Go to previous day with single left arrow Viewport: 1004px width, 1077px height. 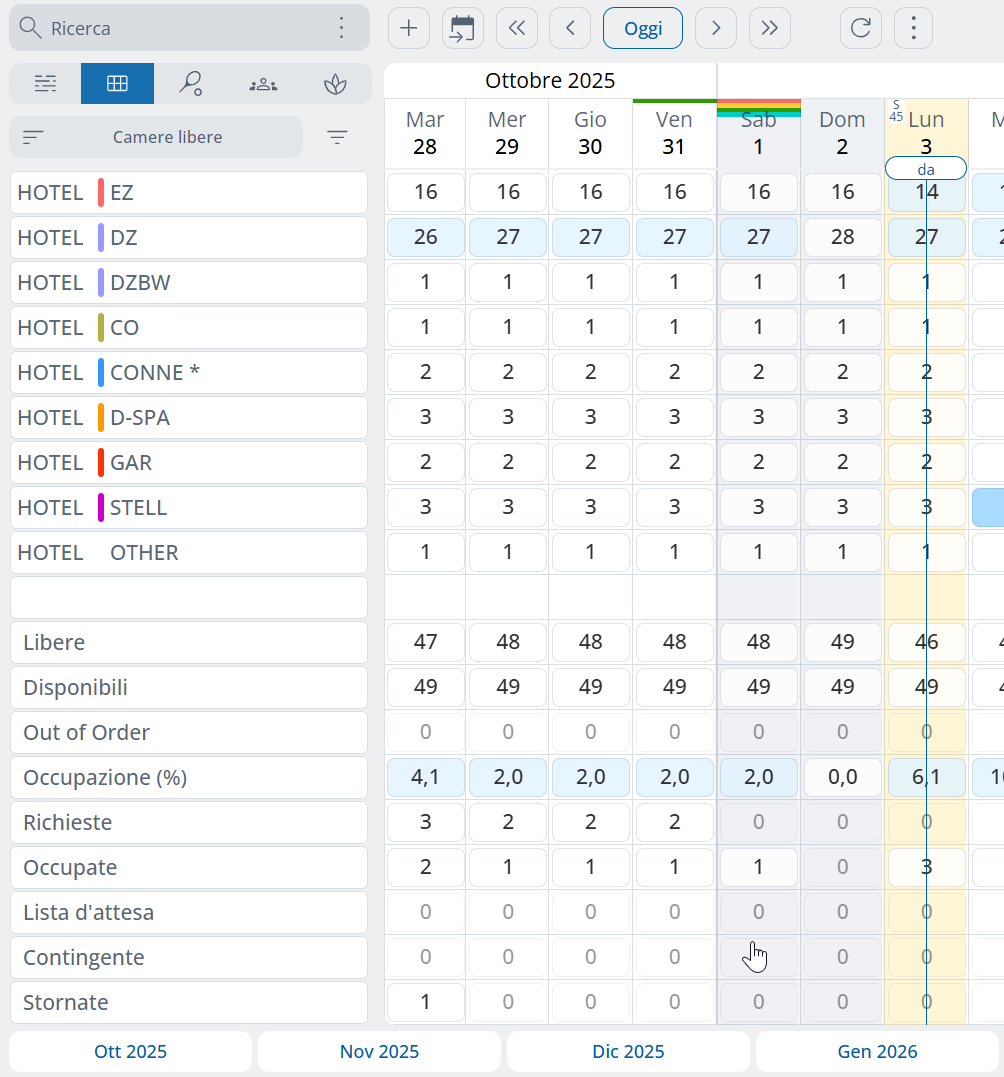point(570,28)
